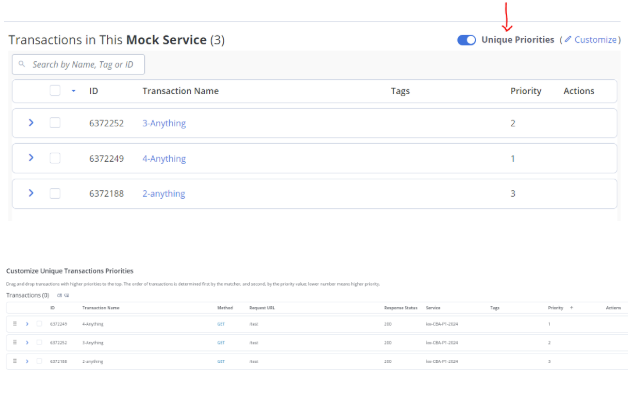Viewport: 642px width, 398px height.
Task: Check the box for transaction 6372252 in Mock Service table
Action: (x=55, y=123)
